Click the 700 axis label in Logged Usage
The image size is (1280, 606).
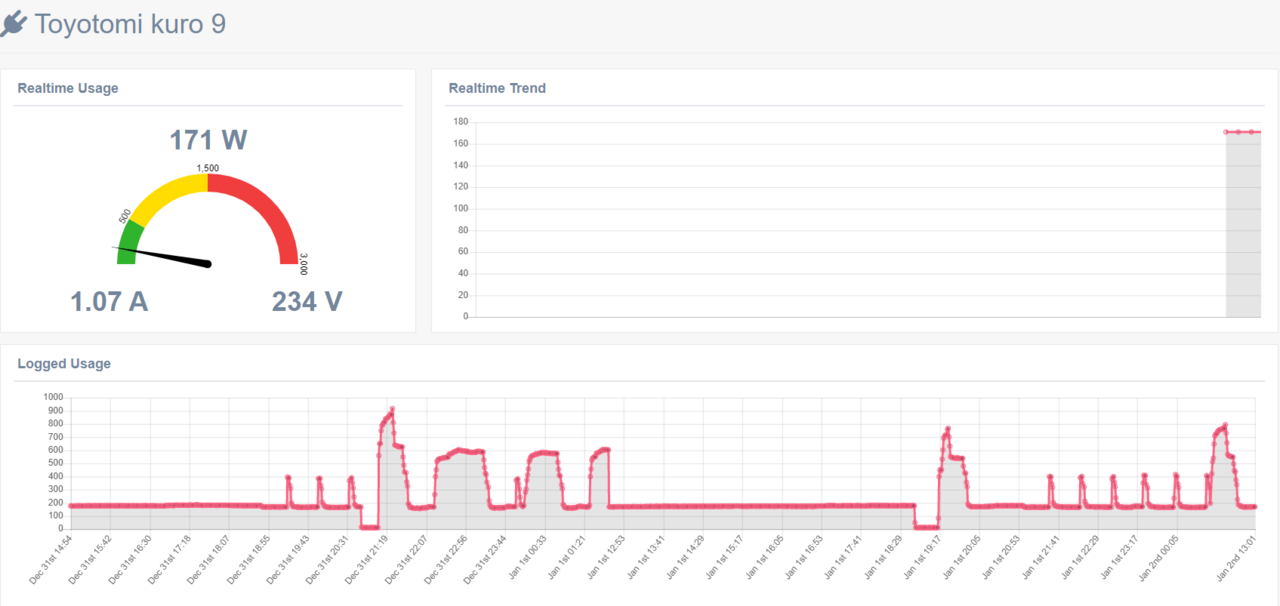coord(56,437)
